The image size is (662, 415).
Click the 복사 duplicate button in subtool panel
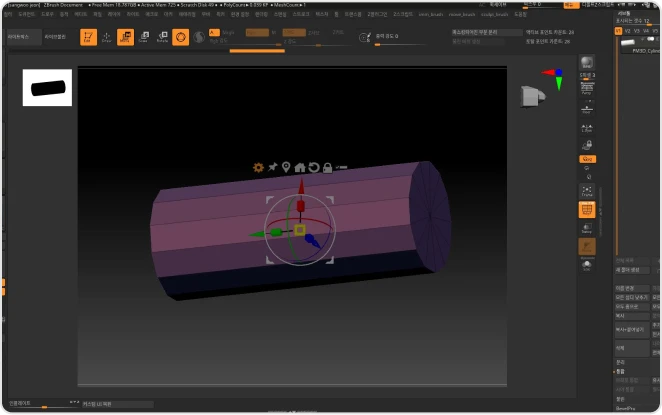[x=632, y=316]
